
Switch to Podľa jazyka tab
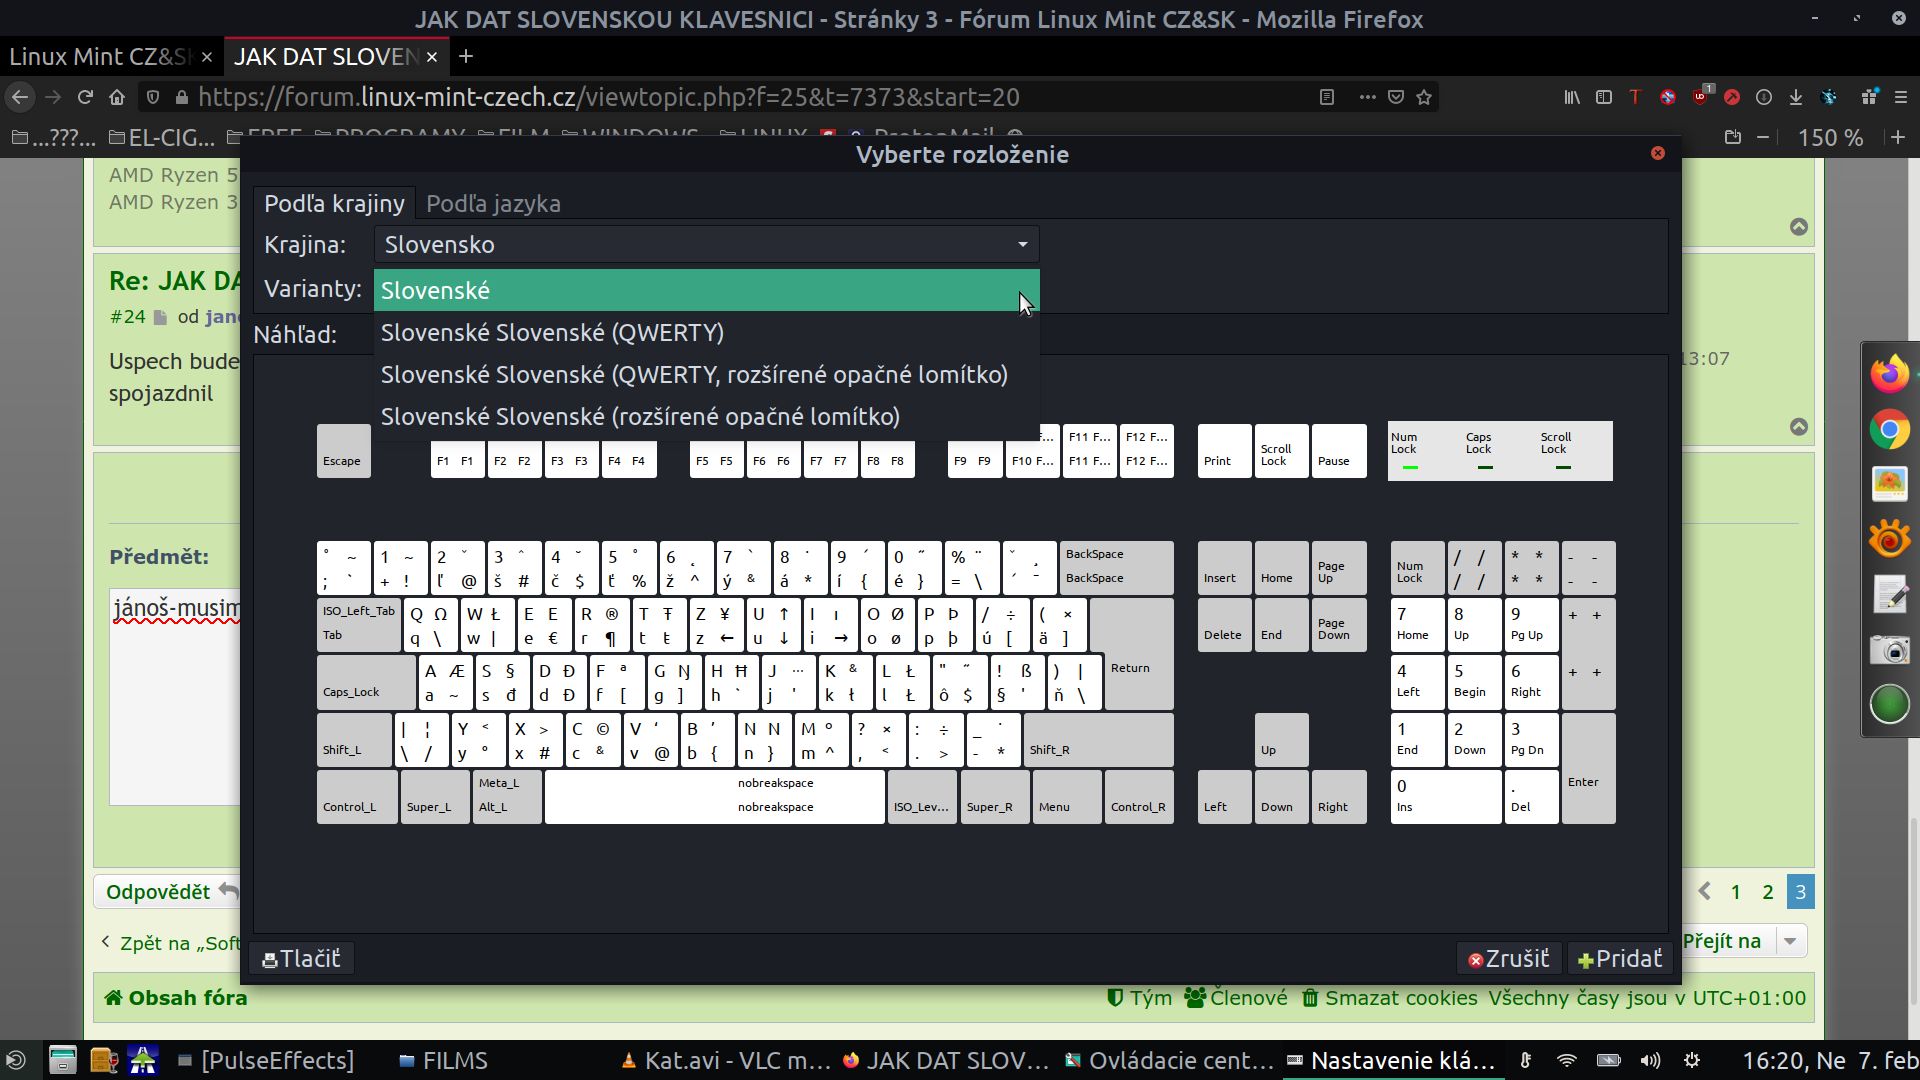493,204
